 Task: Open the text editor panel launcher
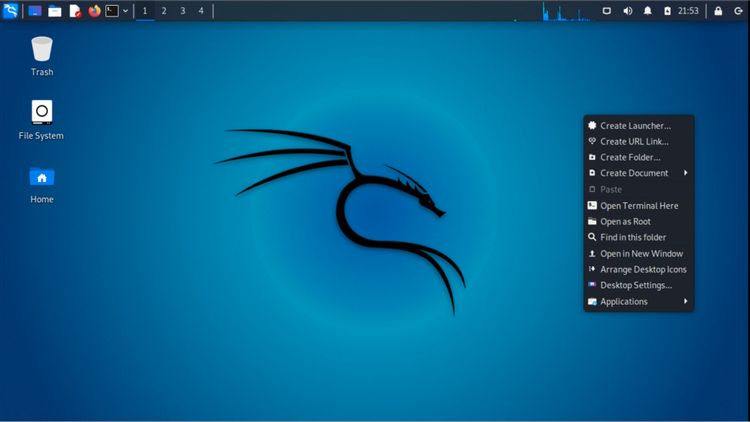pos(75,11)
